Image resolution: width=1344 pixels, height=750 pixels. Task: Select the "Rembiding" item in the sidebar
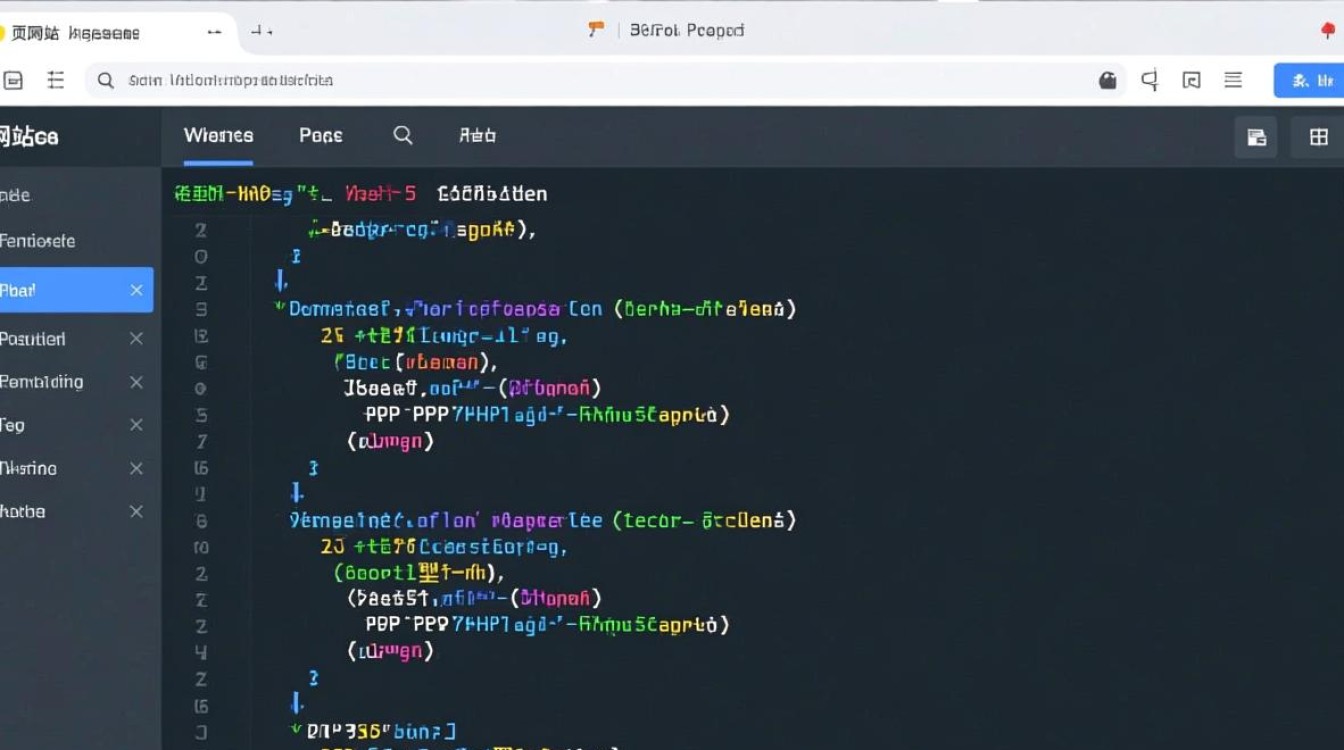click(x=42, y=382)
